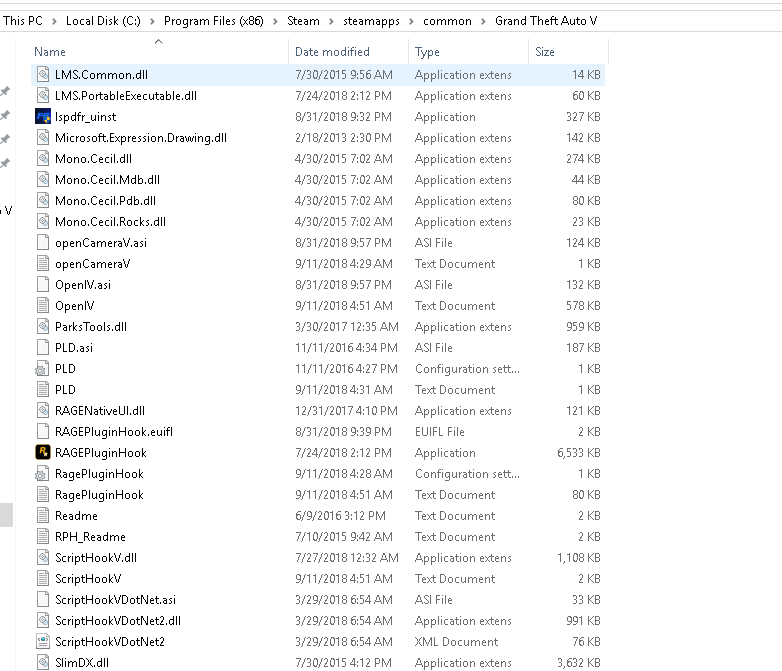Screen dimensions: 782x671
Task: Navigate to steamapps folder breadcrumb
Action: click(x=371, y=21)
